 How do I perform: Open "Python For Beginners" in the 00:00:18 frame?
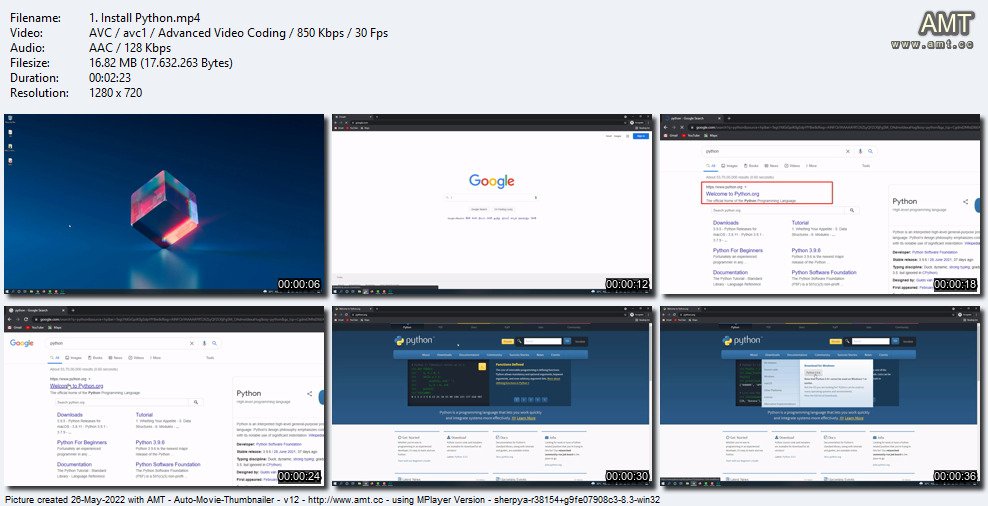738,250
